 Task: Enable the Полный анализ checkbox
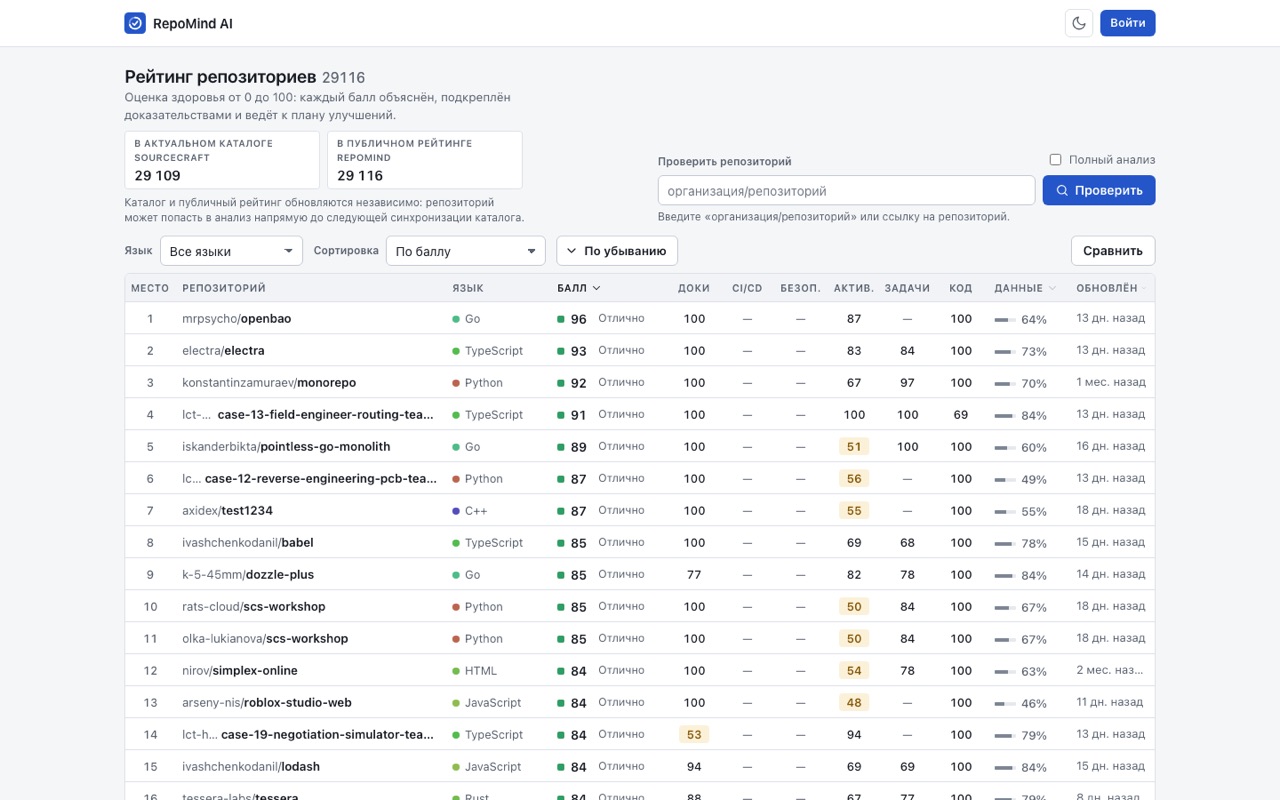(1055, 159)
